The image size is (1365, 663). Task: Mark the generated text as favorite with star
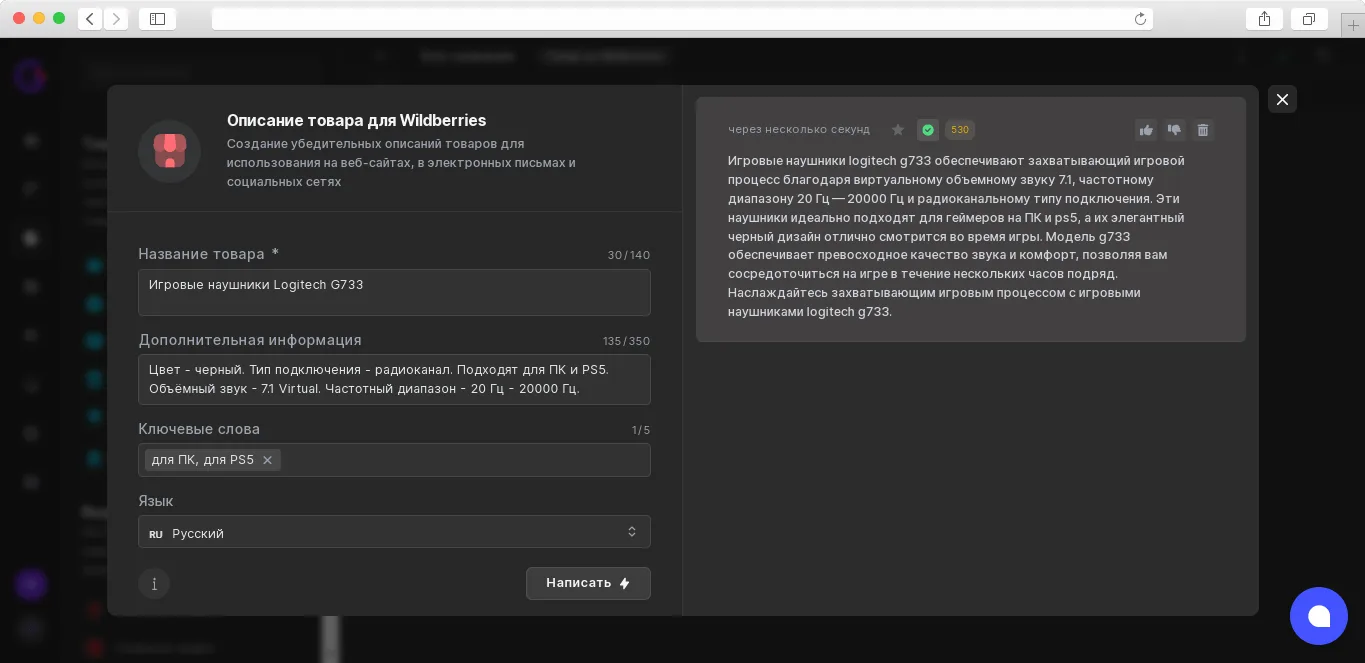898,130
